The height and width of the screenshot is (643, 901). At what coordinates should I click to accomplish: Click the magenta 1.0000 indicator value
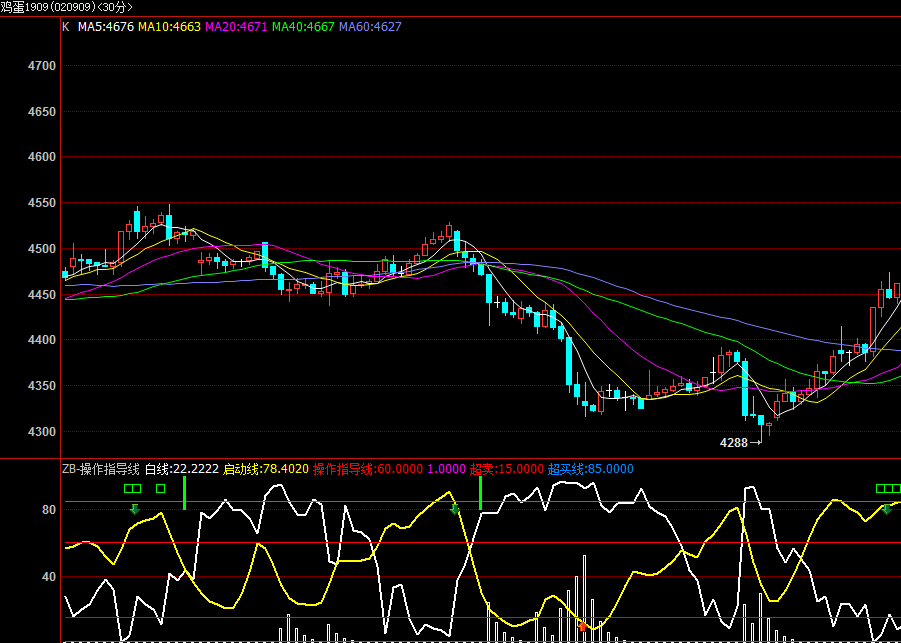(x=446, y=469)
